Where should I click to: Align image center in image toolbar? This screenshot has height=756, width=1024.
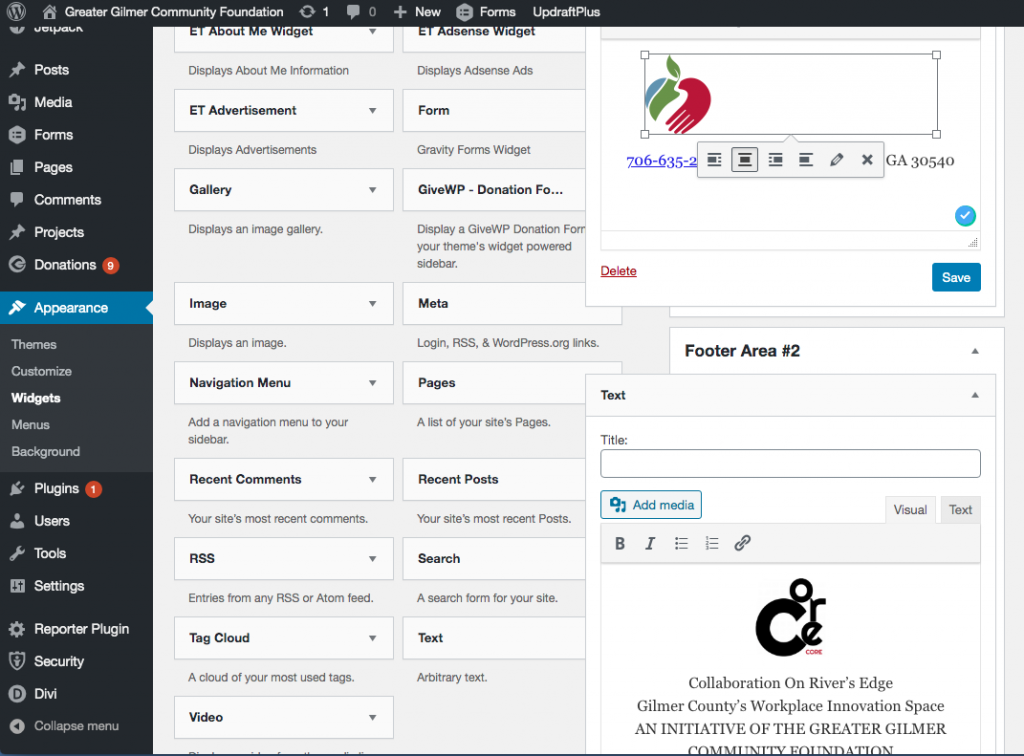click(744, 160)
